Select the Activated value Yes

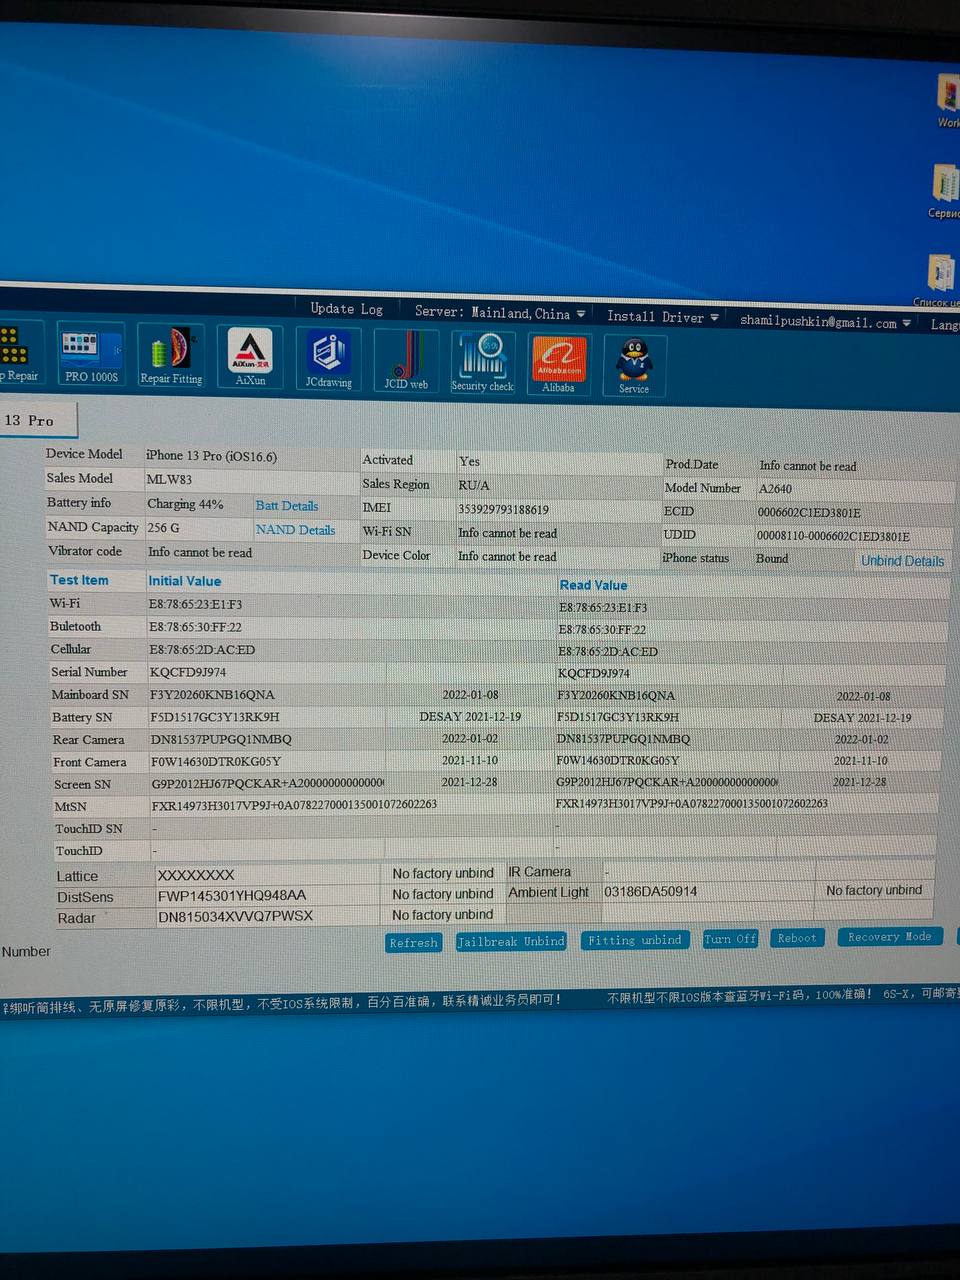(x=469, y=461)
